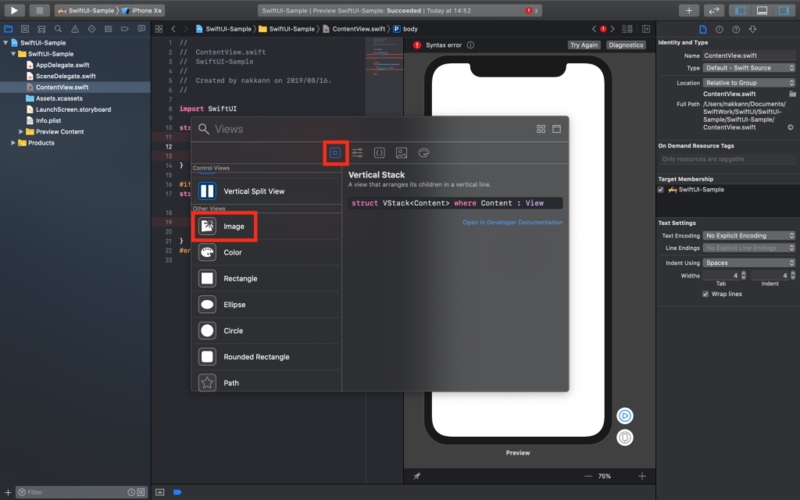Screen dimensions: 800x500
Task: Toggle the bottom debug area panel
Action: (762, 10)
